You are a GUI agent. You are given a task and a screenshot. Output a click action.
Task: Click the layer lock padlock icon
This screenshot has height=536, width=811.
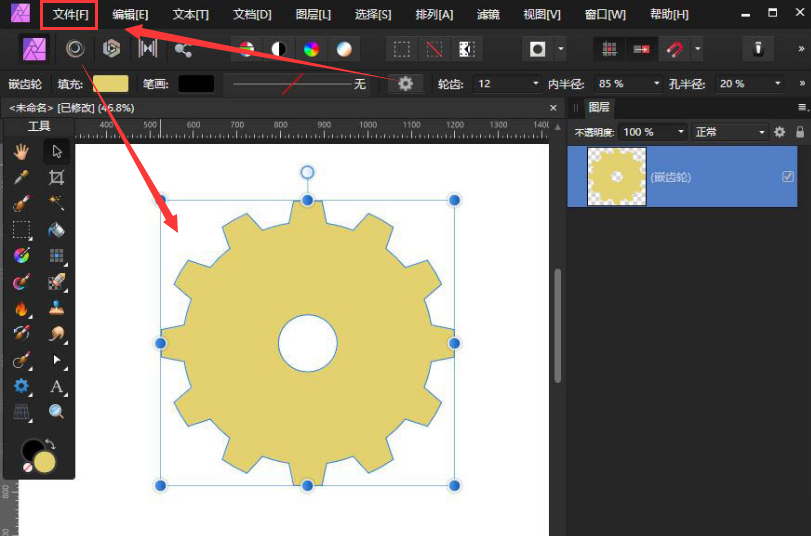coord(799,132)
